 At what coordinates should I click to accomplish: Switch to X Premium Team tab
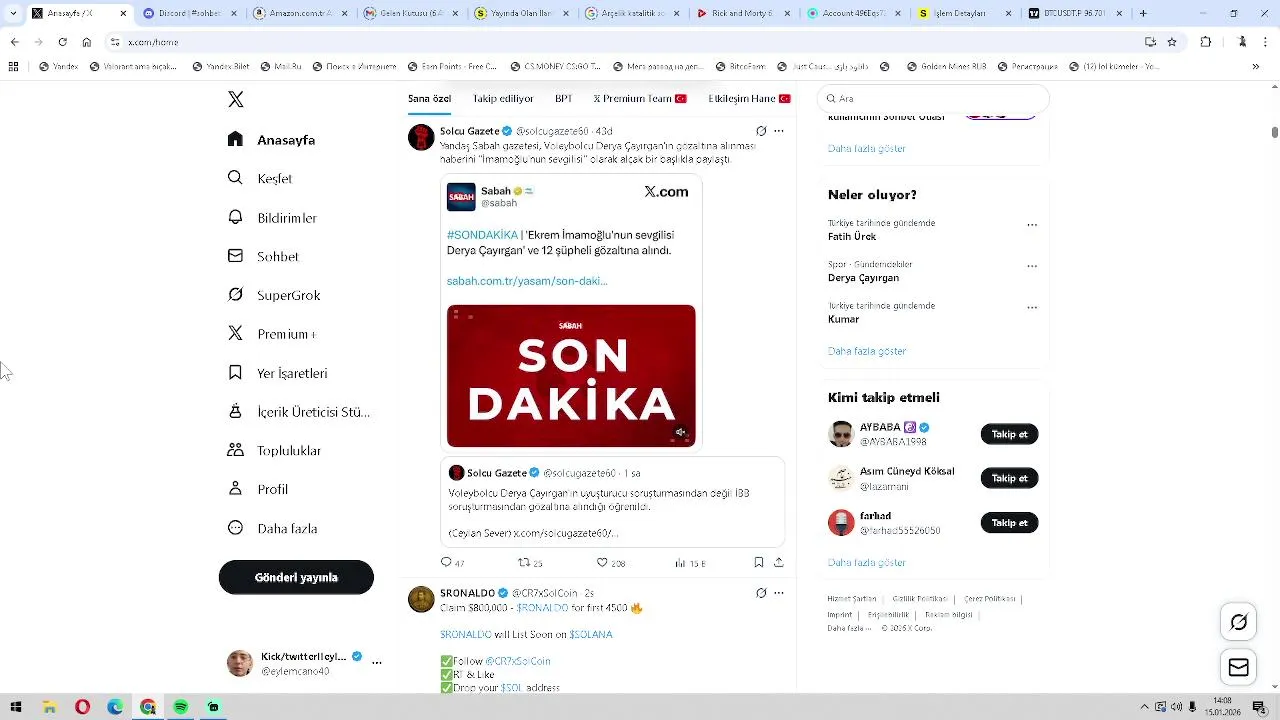click(640, 99)
